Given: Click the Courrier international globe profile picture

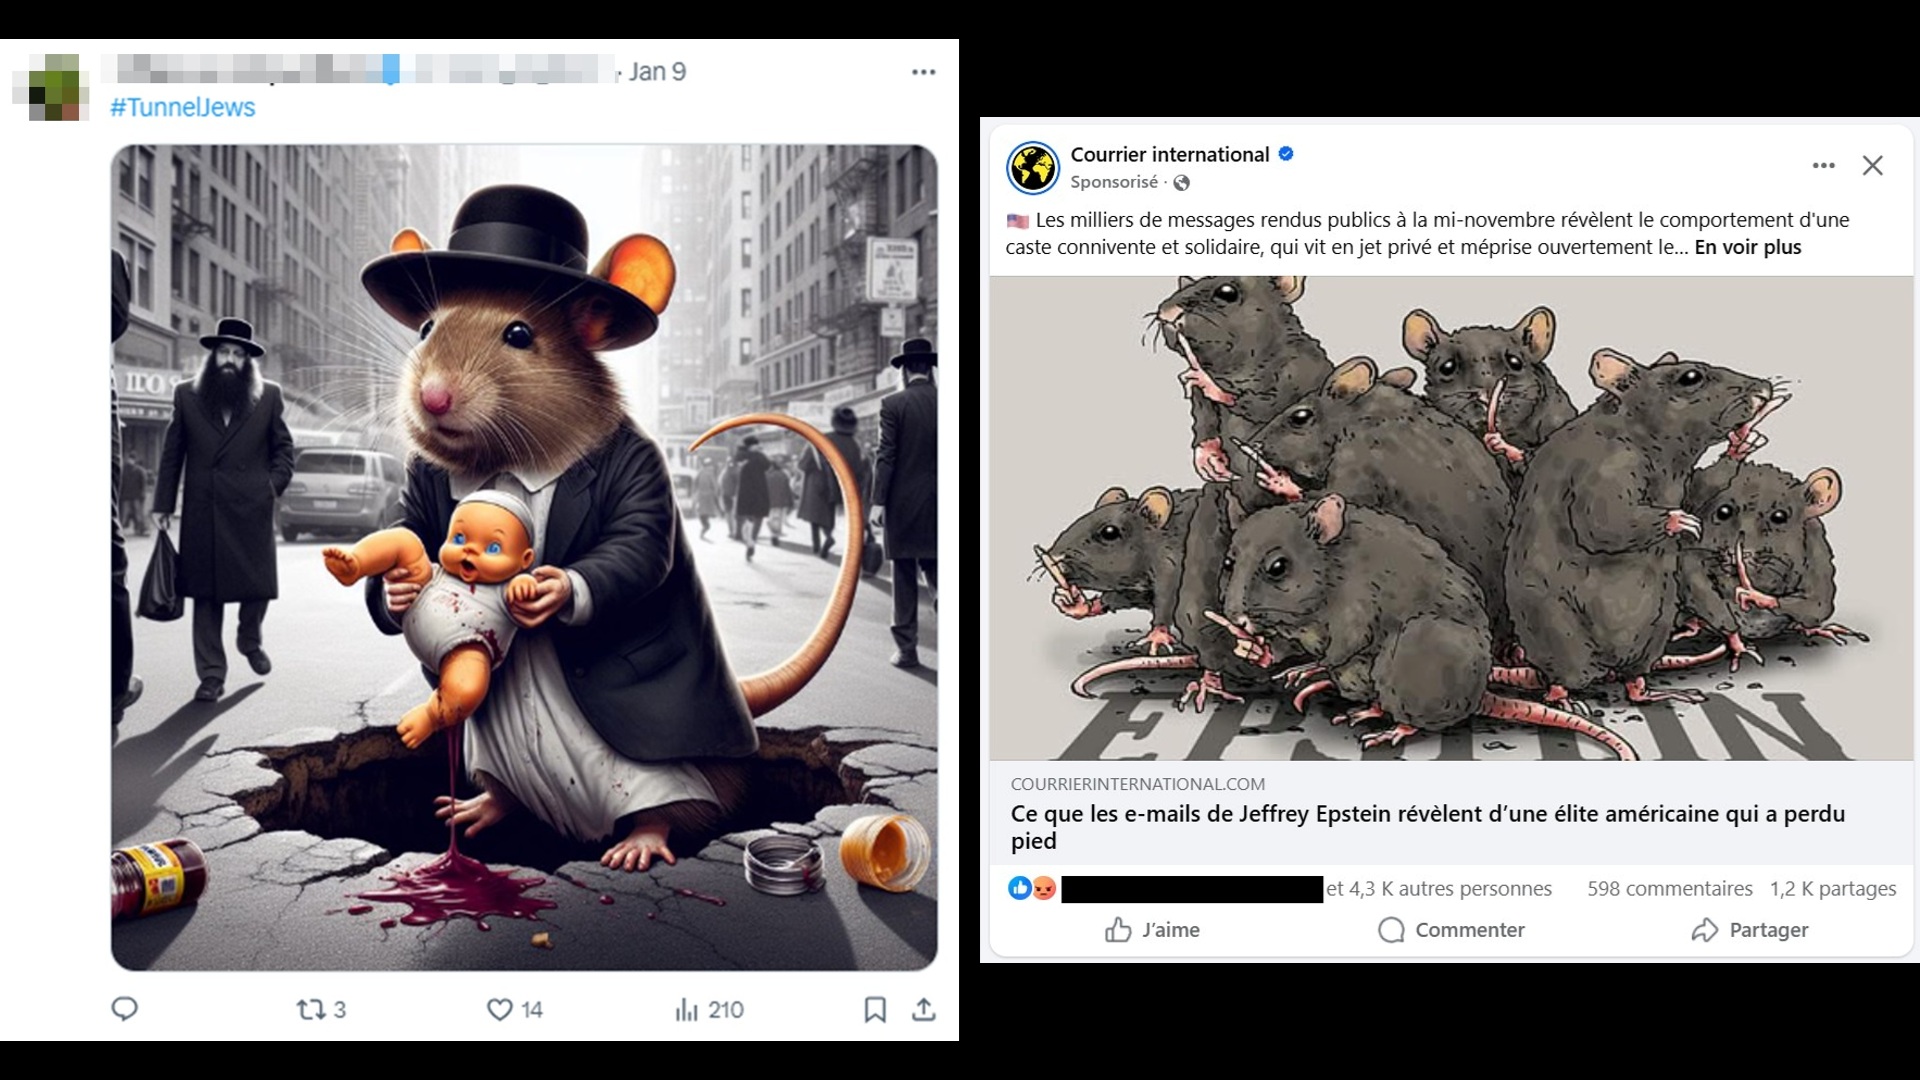Looking at the screenshot, I should 1033,167.
